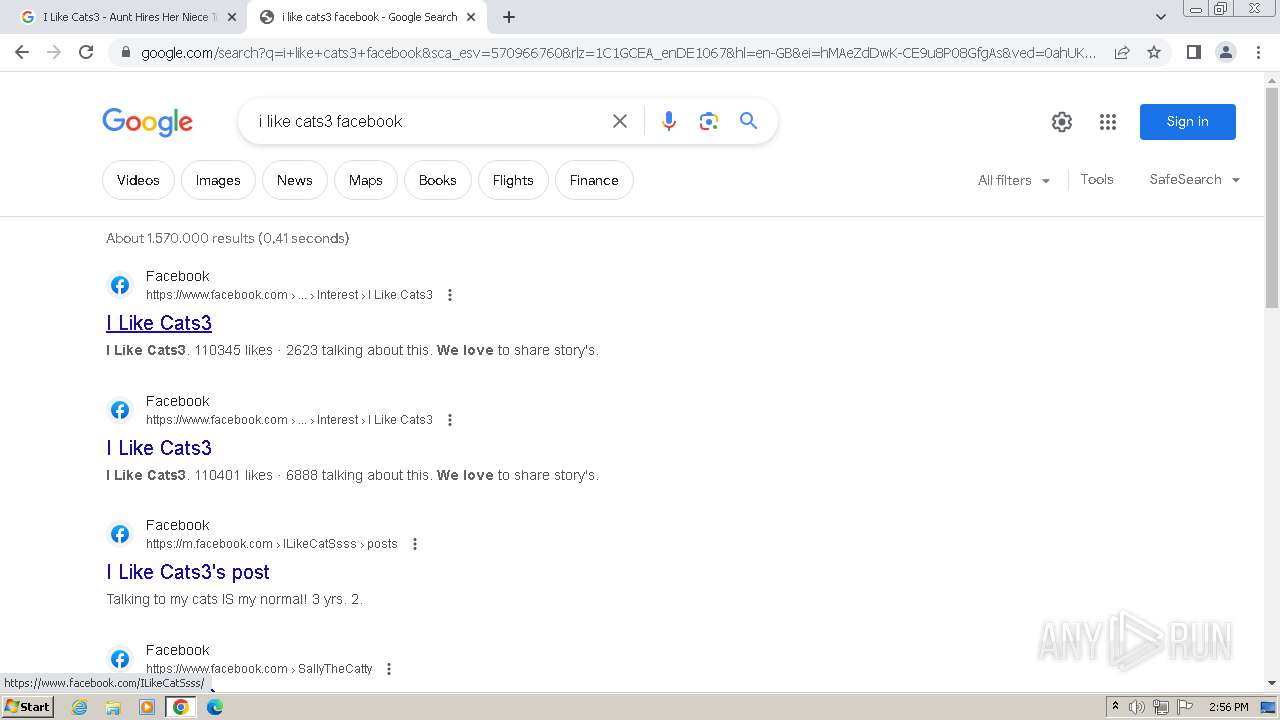This screenshot has width=1280, height=720.
Task: Click the Facebook favicon of first result
Action: click(x=120, y=285)
